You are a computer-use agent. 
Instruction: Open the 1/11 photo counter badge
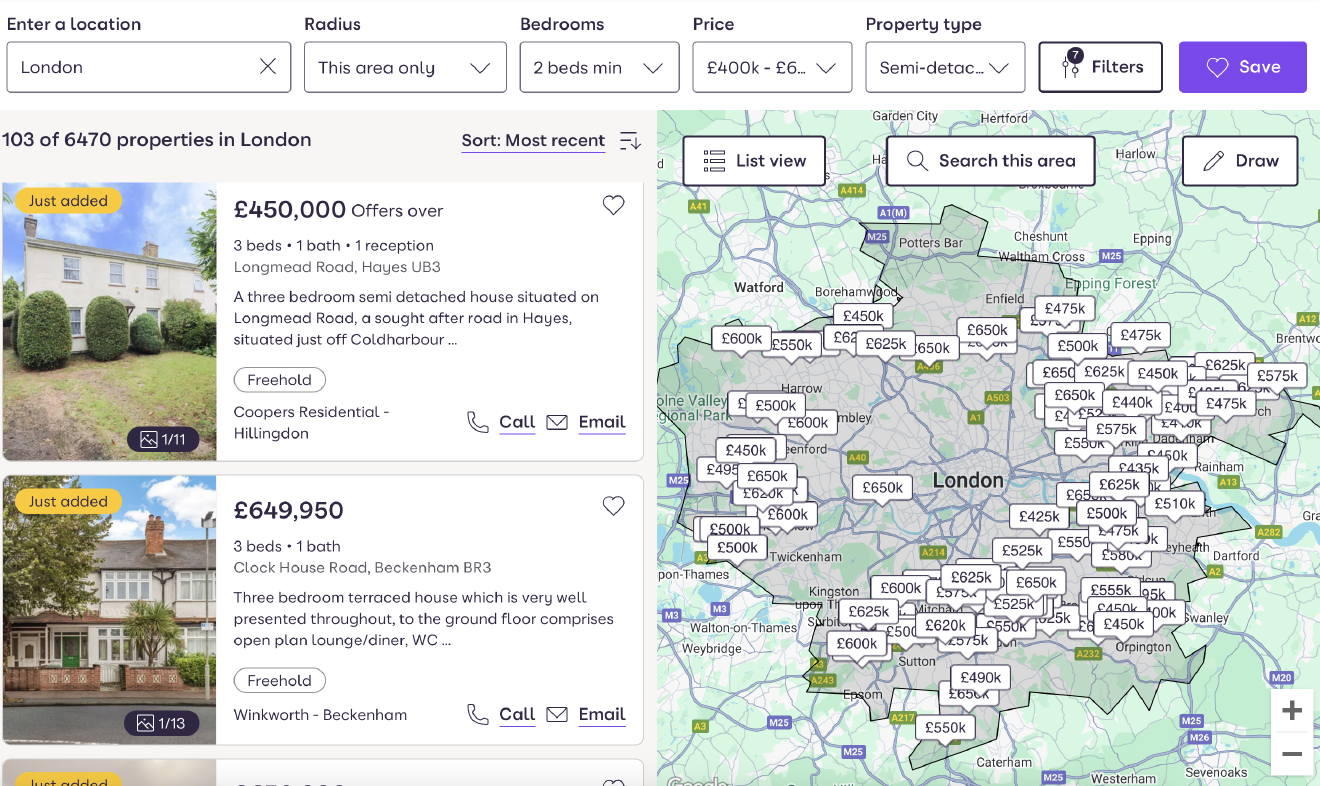point(163,439)
